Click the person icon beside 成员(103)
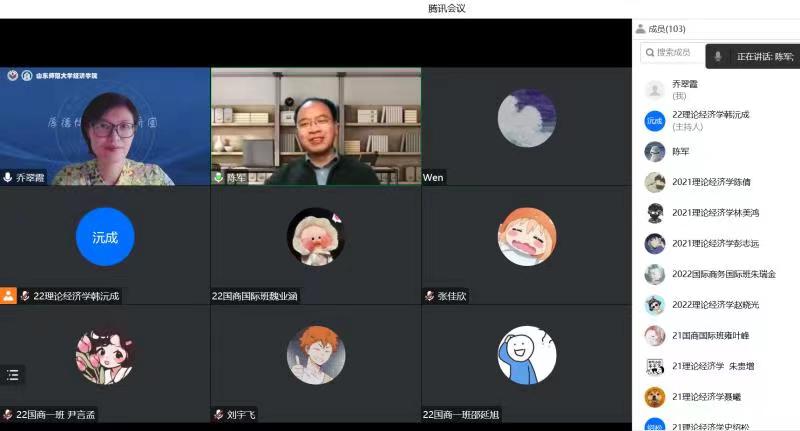Viewport: 800px width, 431px height. (x=640, y=29)
